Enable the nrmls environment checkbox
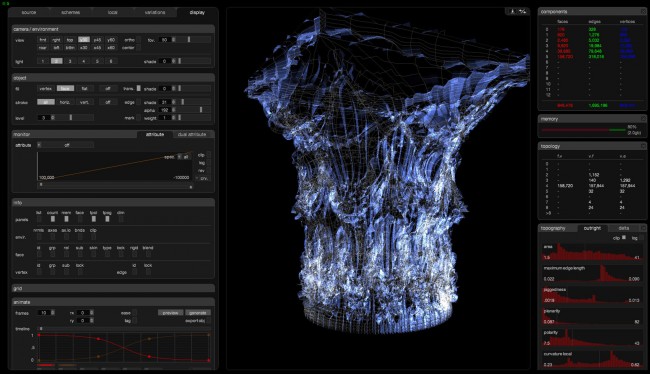Viewport: 650px width, 374px height. [39, 236]
